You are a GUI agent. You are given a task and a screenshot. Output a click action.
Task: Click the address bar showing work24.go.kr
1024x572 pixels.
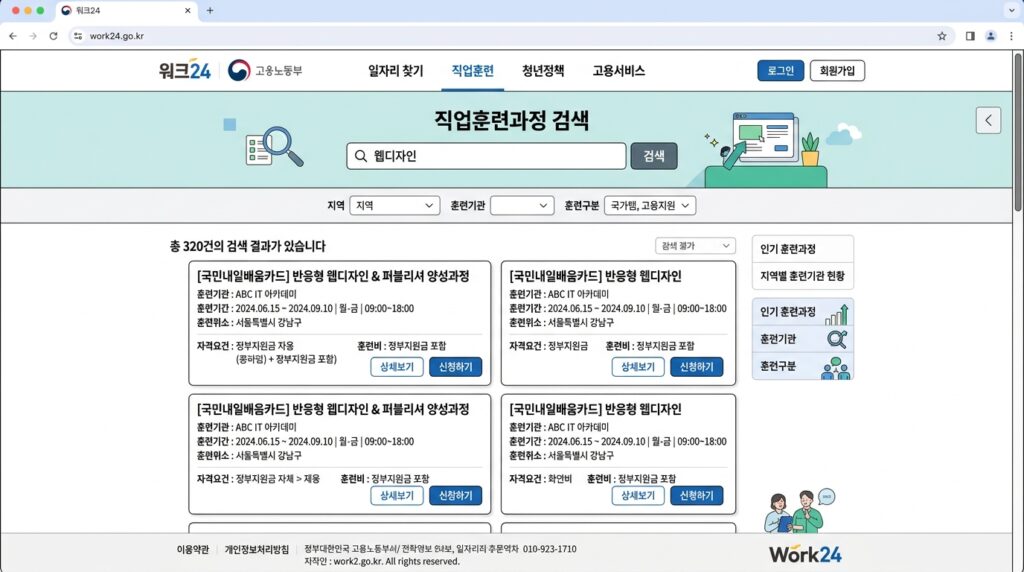coord(509,36)
